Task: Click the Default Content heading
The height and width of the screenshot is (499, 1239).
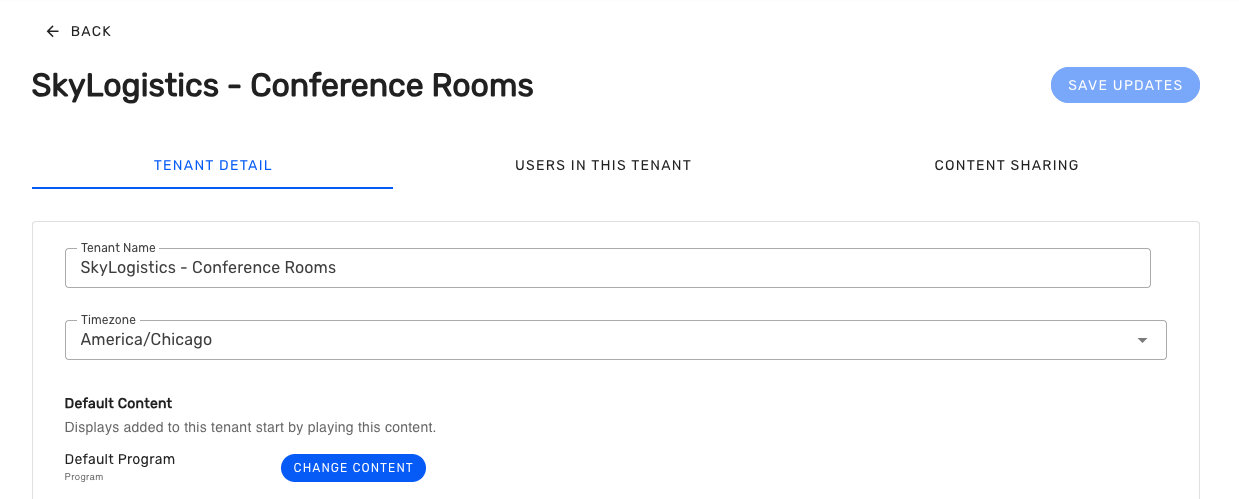Action: [118, 404]
